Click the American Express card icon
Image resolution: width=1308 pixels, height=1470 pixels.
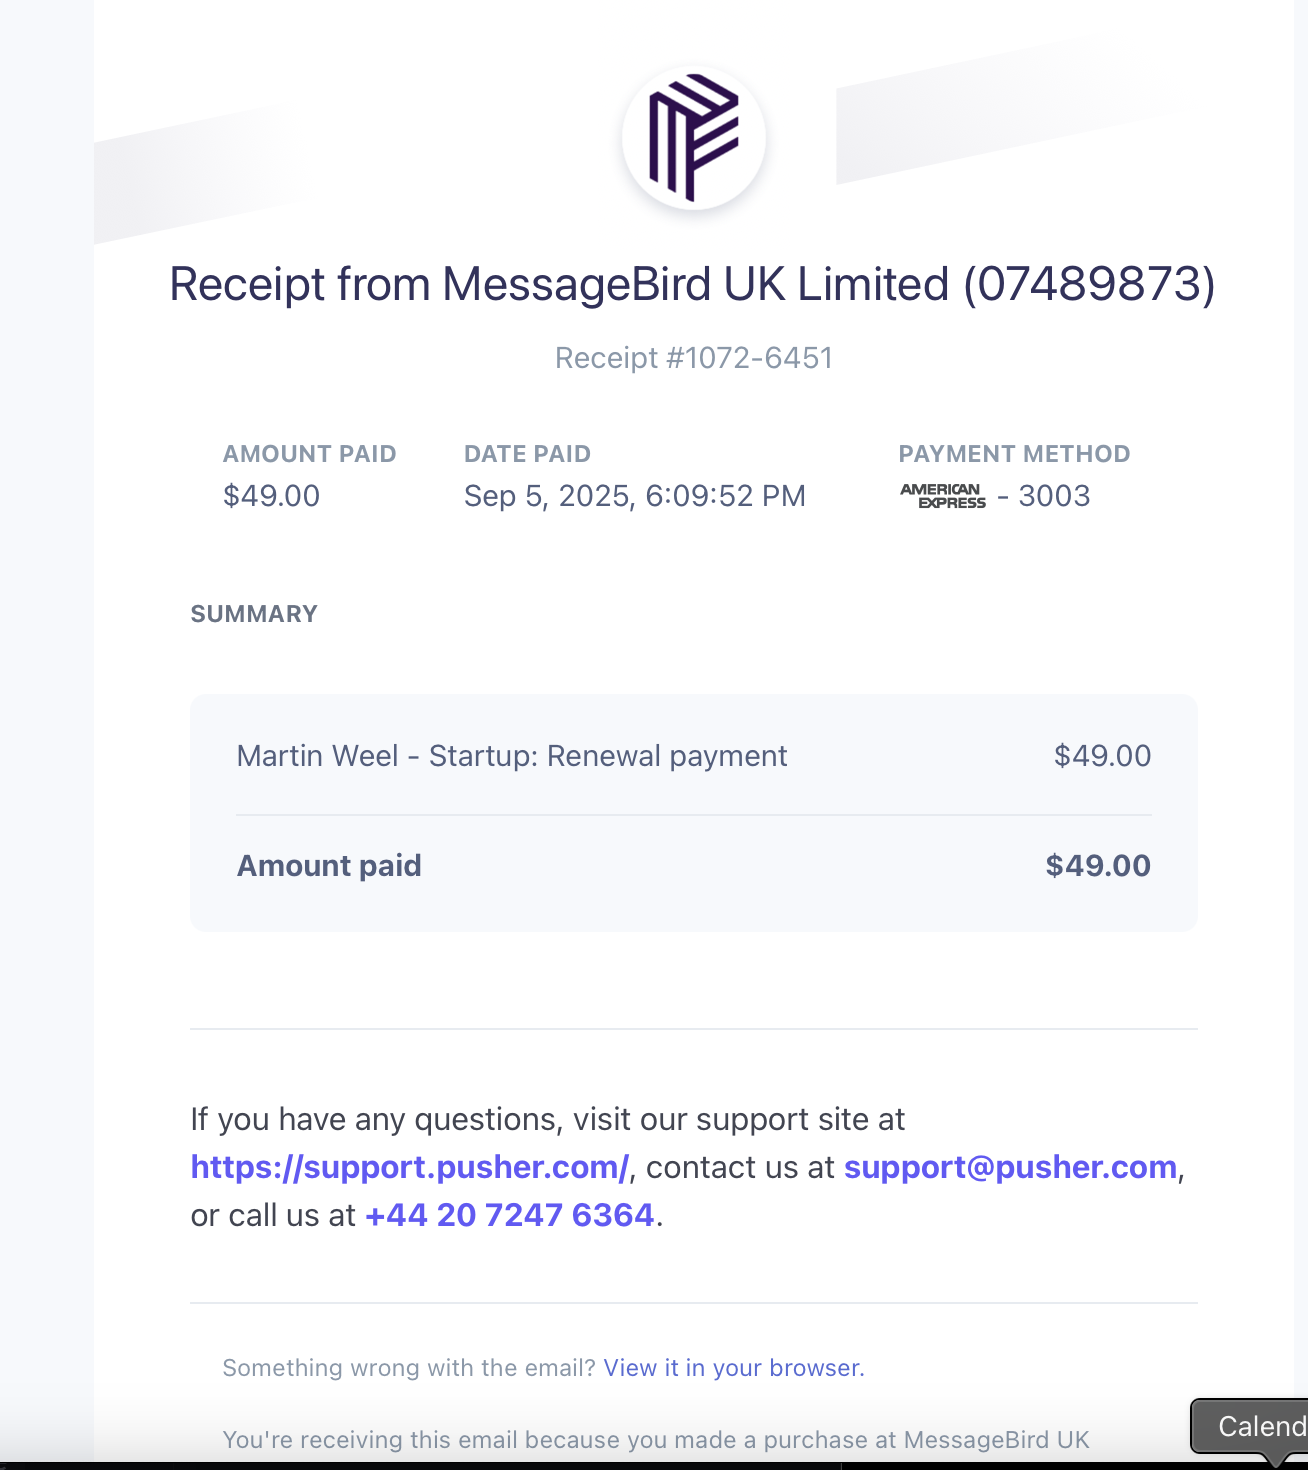pos(942,496)
